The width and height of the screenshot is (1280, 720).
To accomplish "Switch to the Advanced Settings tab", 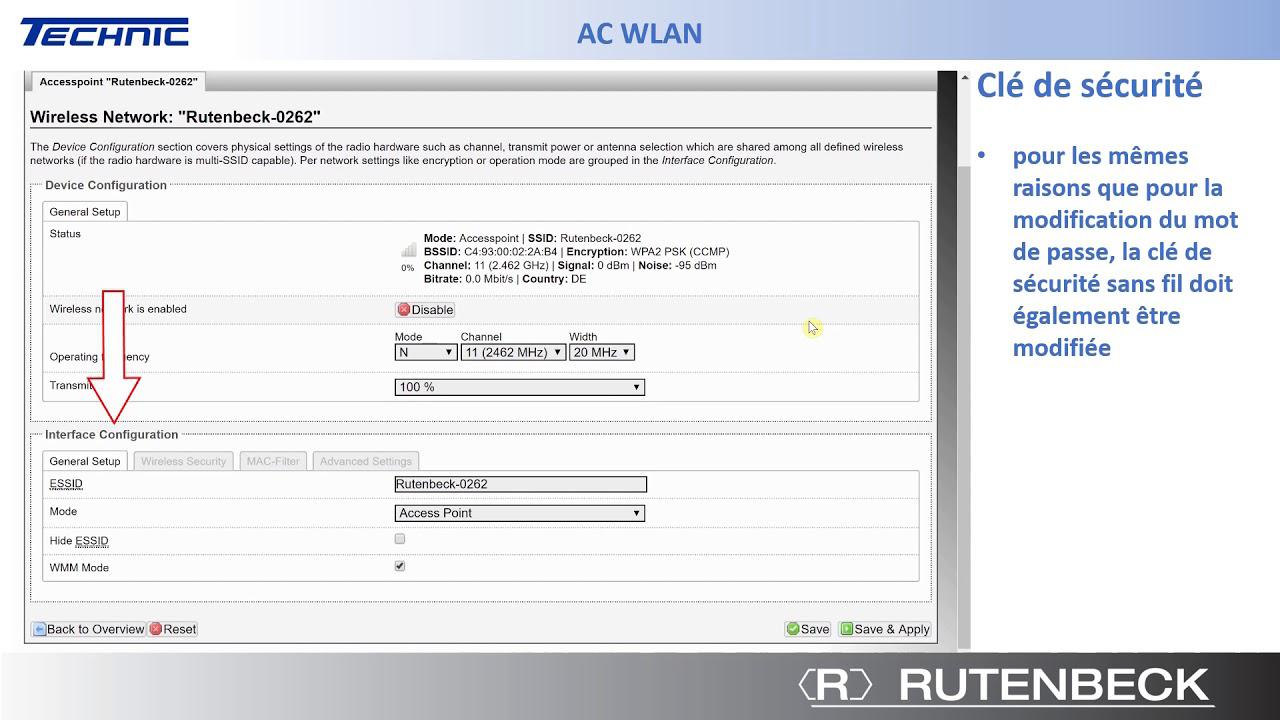I will (366, 461).
